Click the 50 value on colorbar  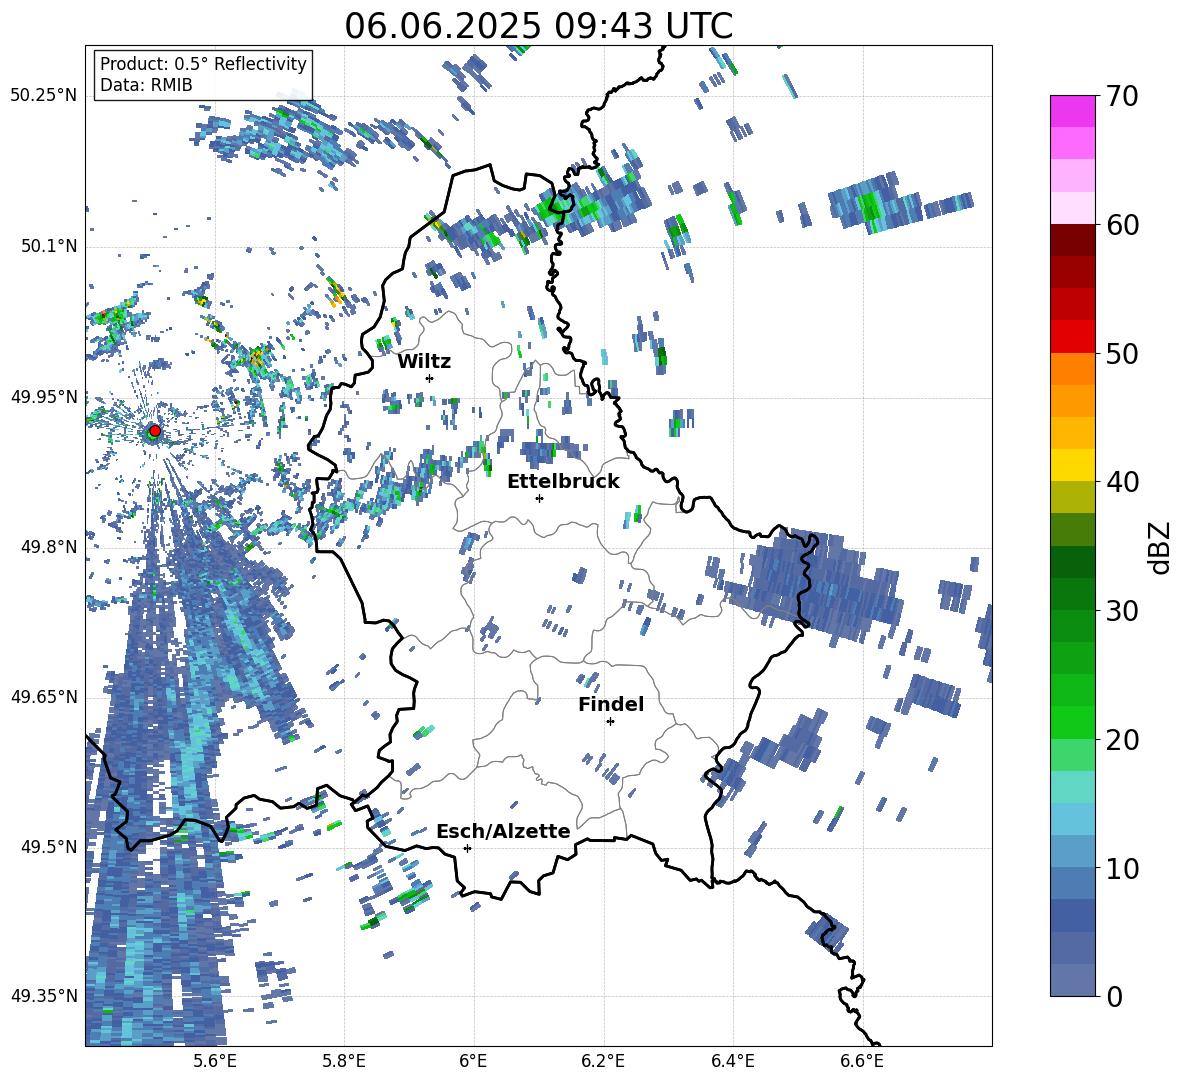click(x=1121, y=353)
